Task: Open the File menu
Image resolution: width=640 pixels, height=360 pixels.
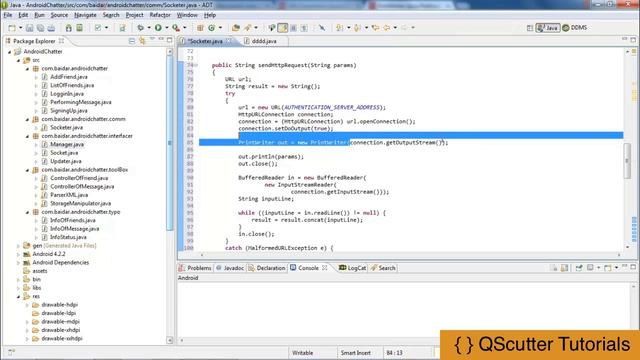Action: [8, 15]
